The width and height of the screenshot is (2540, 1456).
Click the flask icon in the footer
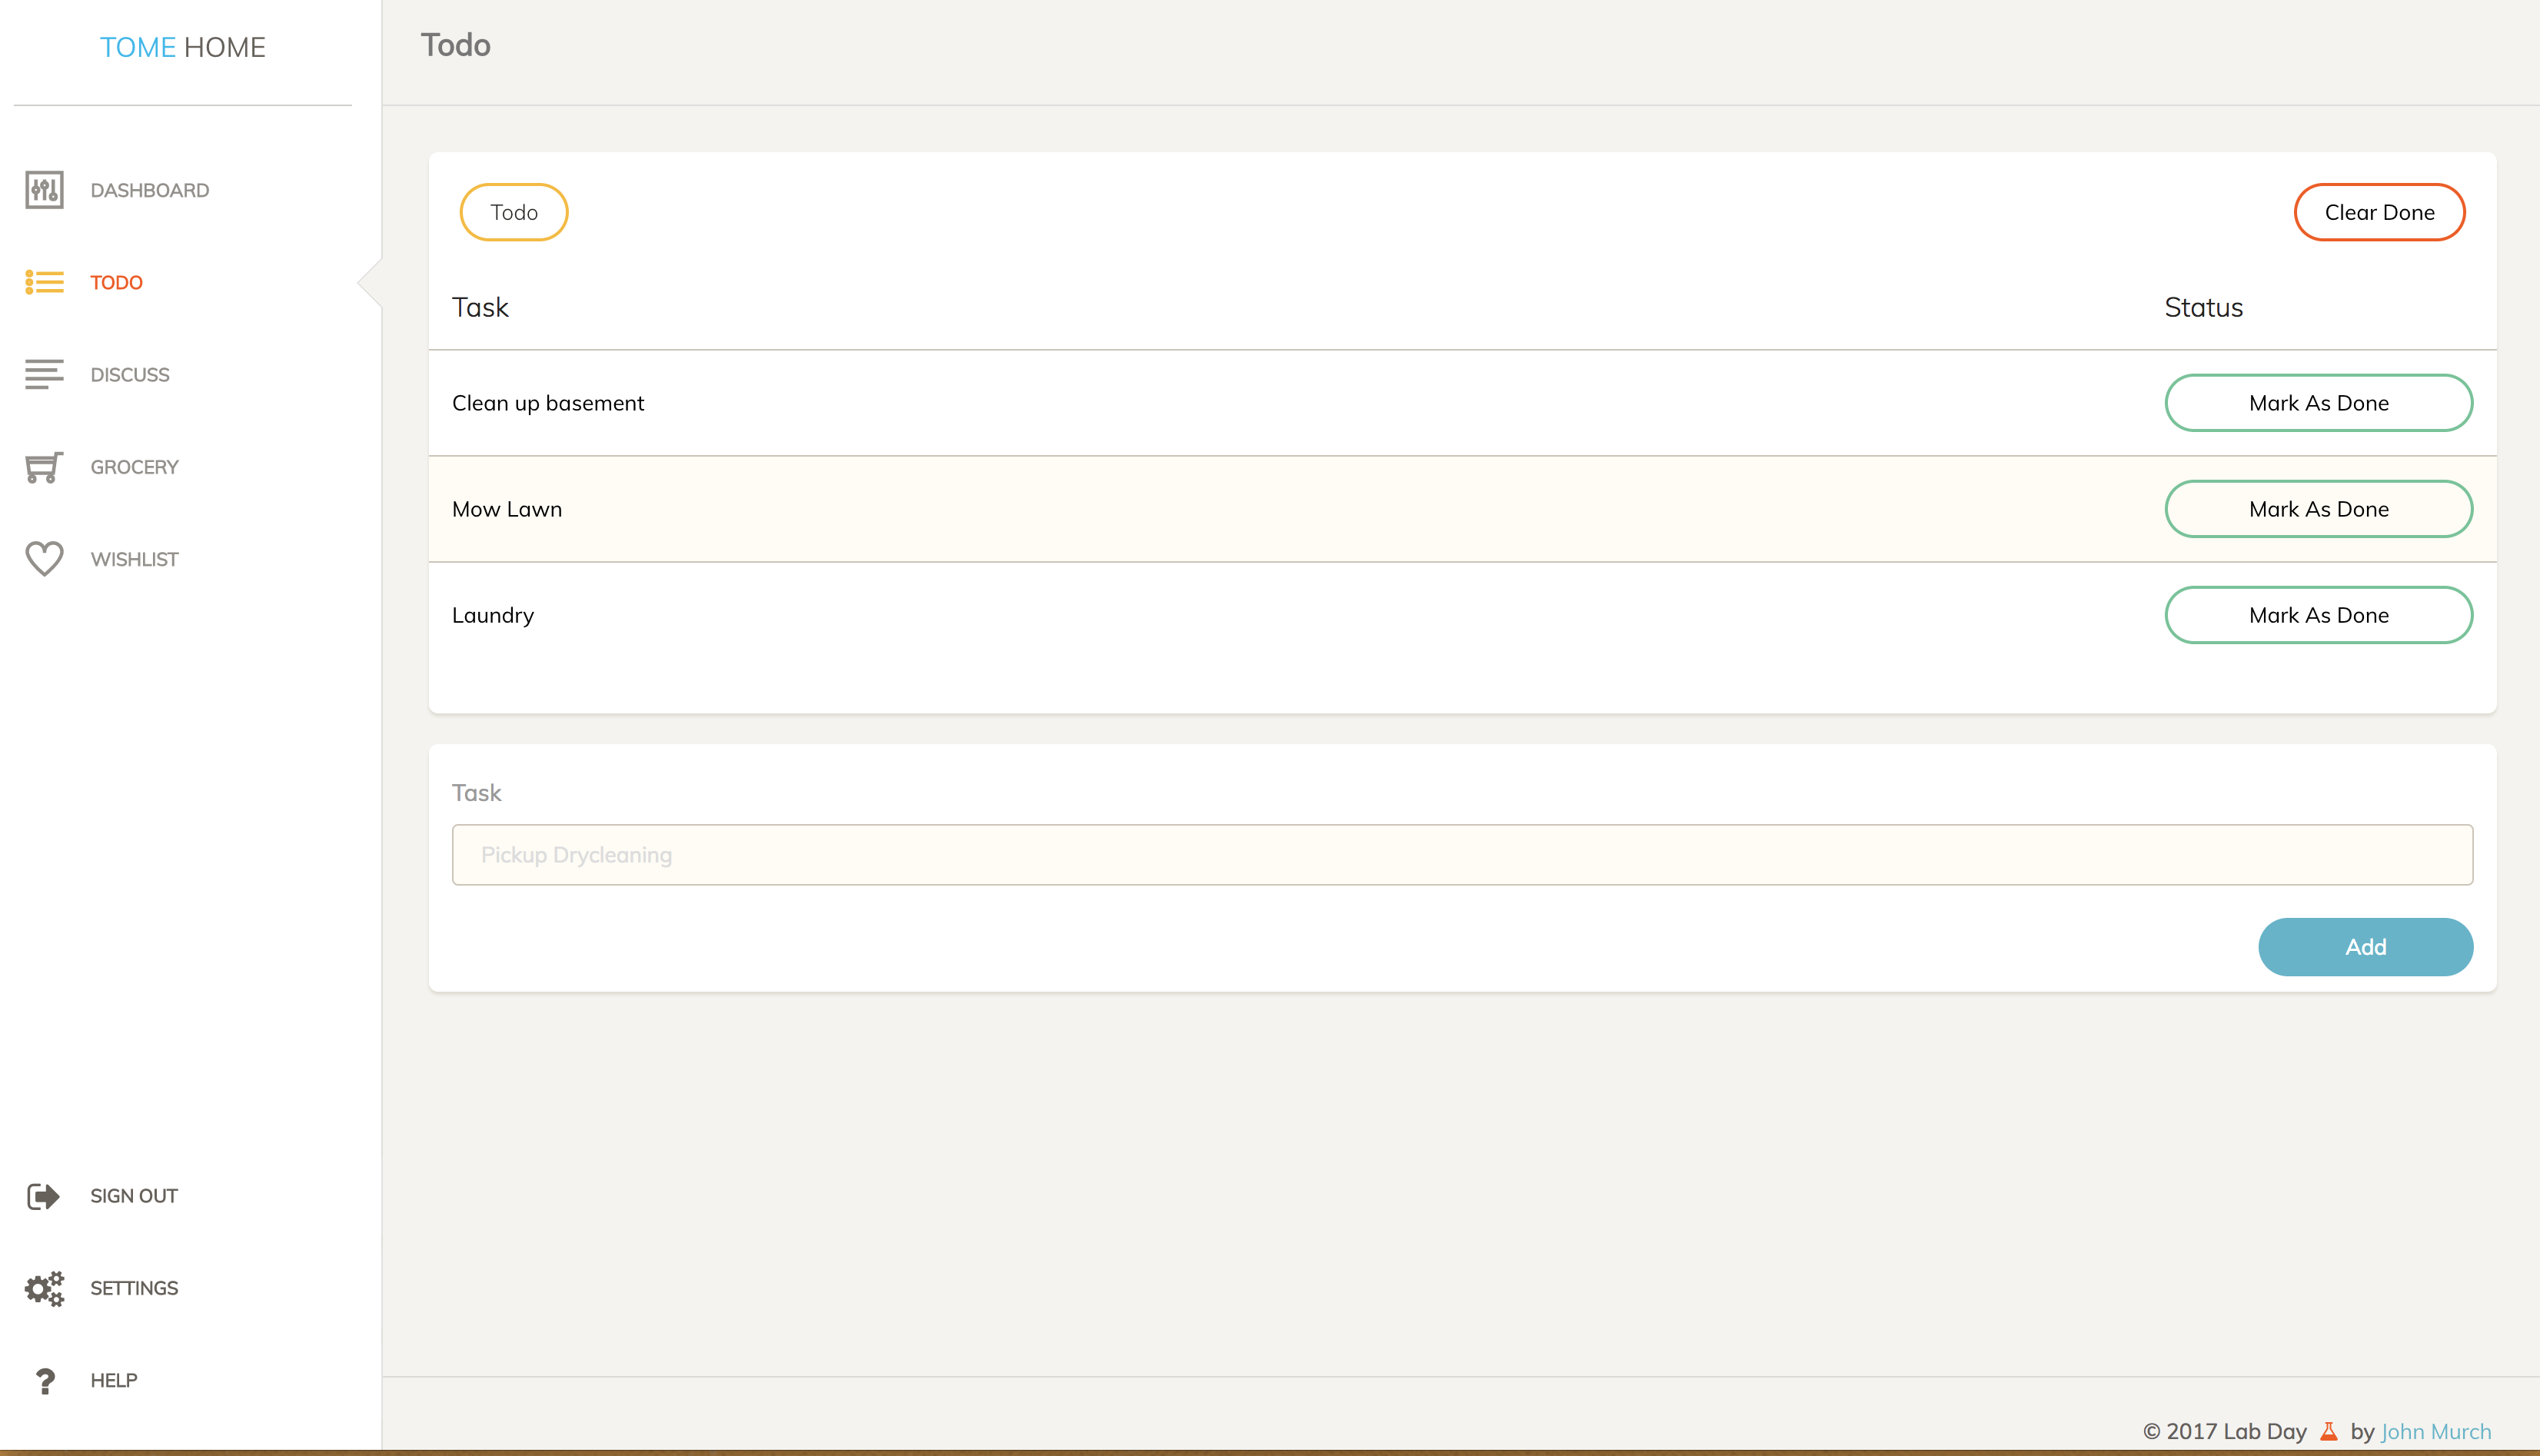[2328, 1431]
